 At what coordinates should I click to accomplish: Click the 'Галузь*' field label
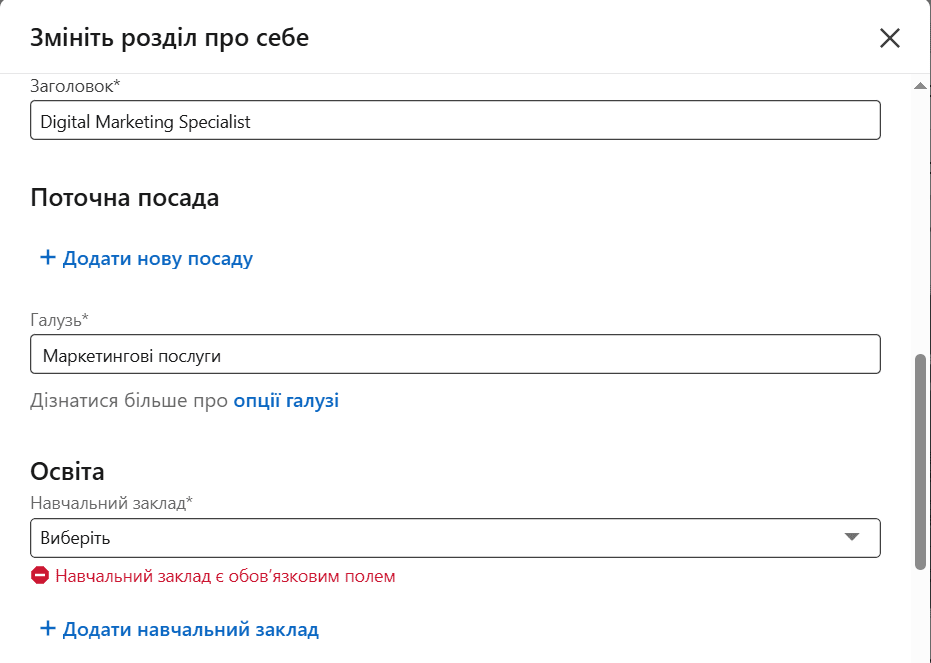[x=60, y=320]
